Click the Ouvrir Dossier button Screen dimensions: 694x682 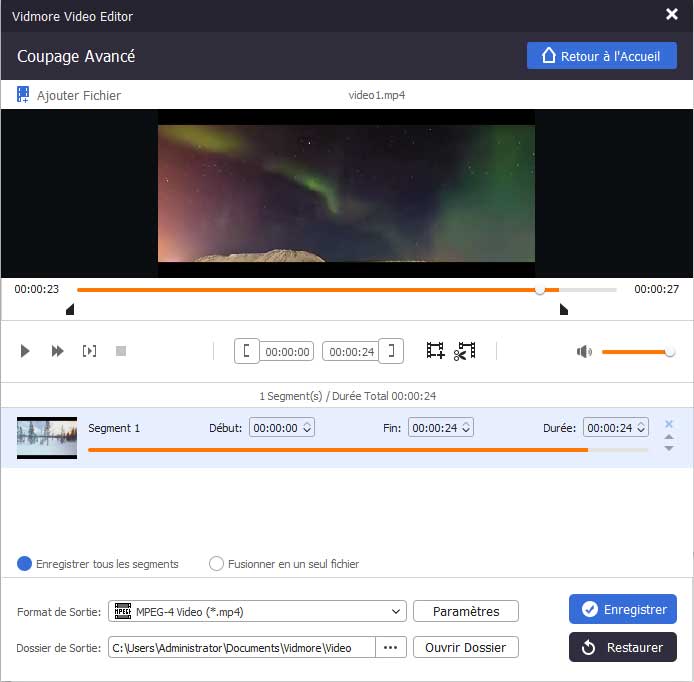coord(466,647)
